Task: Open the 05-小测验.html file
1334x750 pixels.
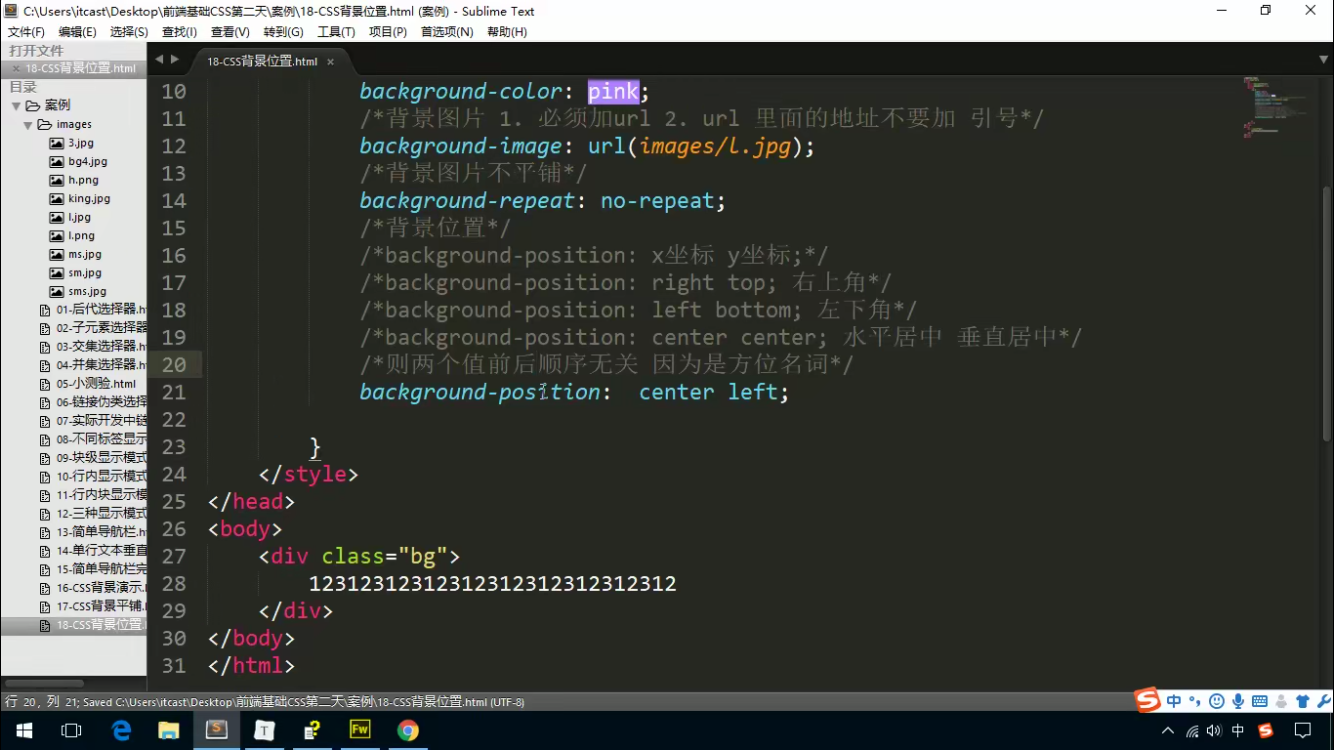Action: point(96,384)
